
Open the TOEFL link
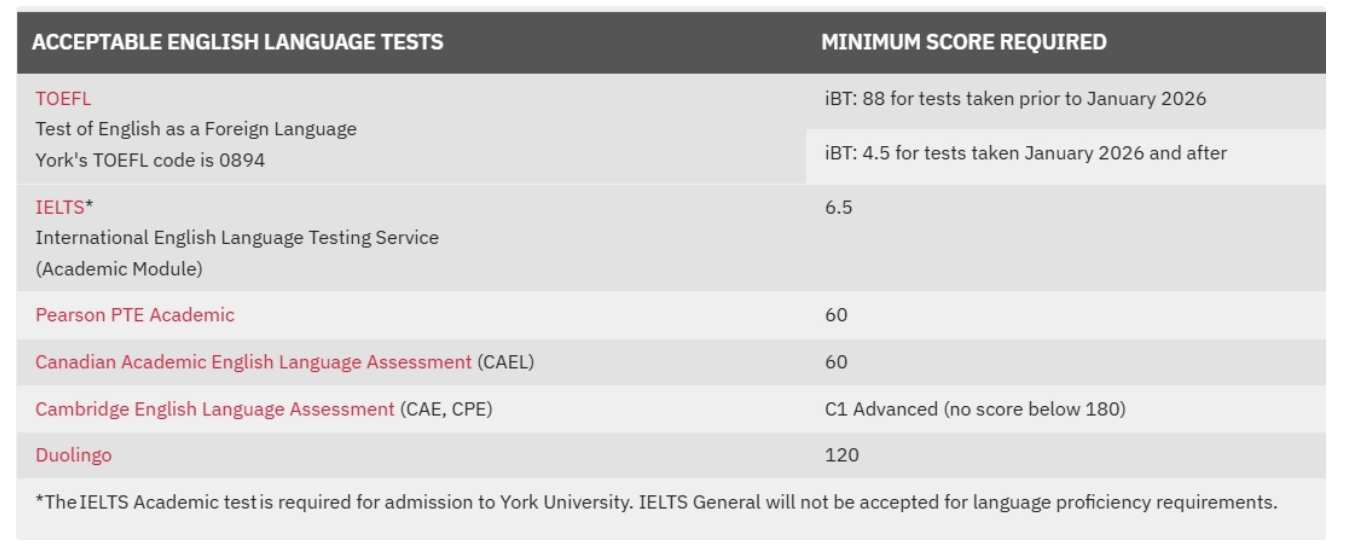point(62,99)
